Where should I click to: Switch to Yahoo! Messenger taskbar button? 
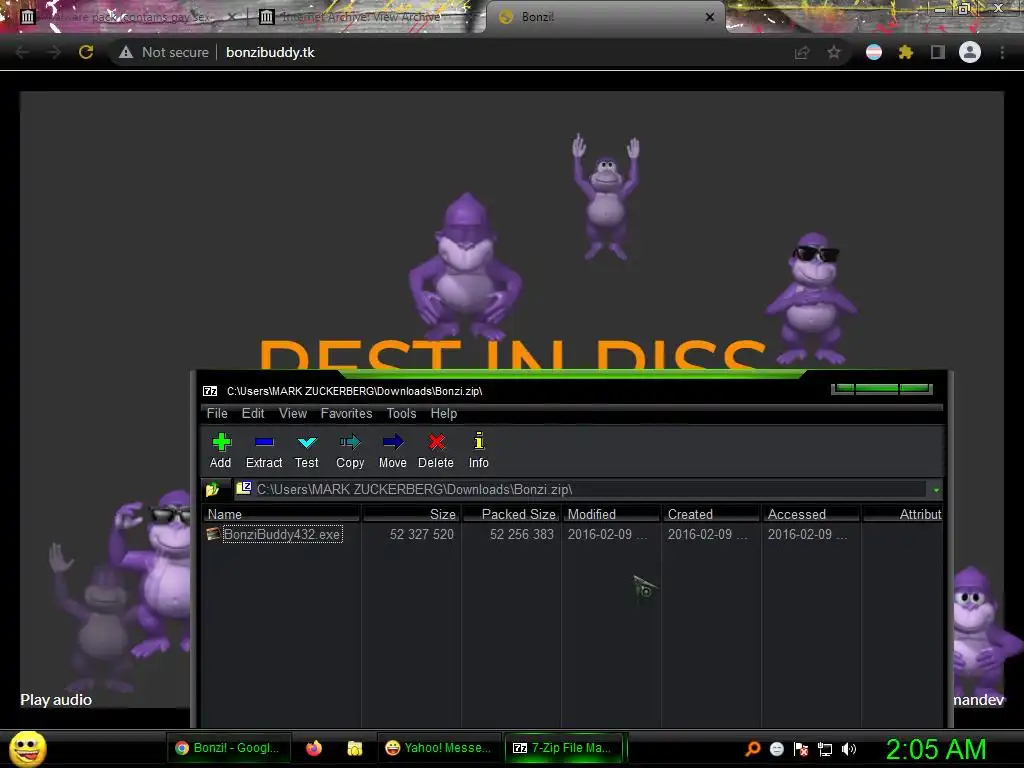[x=439, y=748]
